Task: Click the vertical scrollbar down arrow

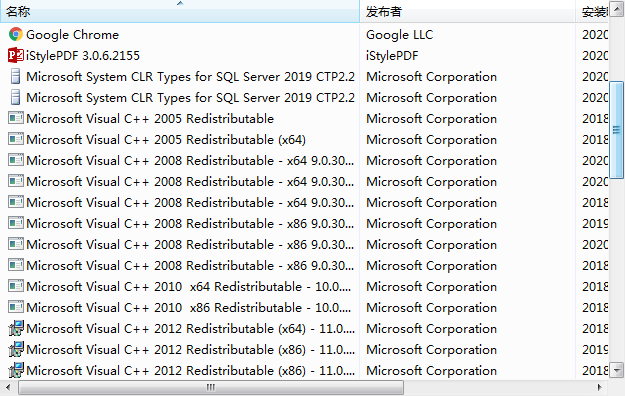Action: [x=617, y=370]
